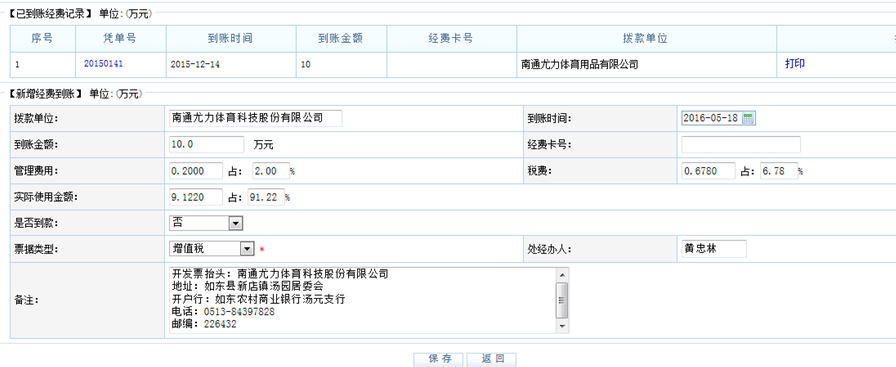The width and height of the screenshot is (896, 367).
Task: Open voucher number 20150141 link
Action: coord(103,64)
